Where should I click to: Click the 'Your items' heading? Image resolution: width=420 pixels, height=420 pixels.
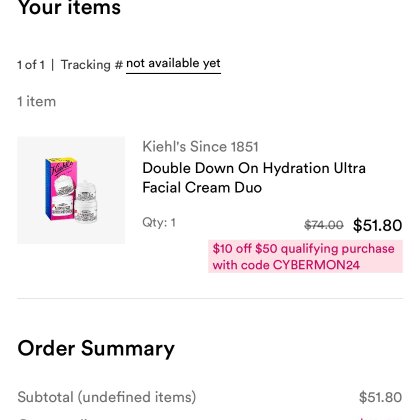69,8
